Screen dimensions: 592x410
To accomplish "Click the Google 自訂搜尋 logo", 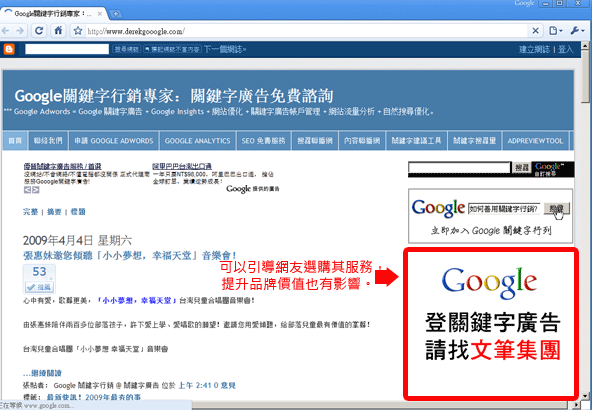I will (553, 169).
